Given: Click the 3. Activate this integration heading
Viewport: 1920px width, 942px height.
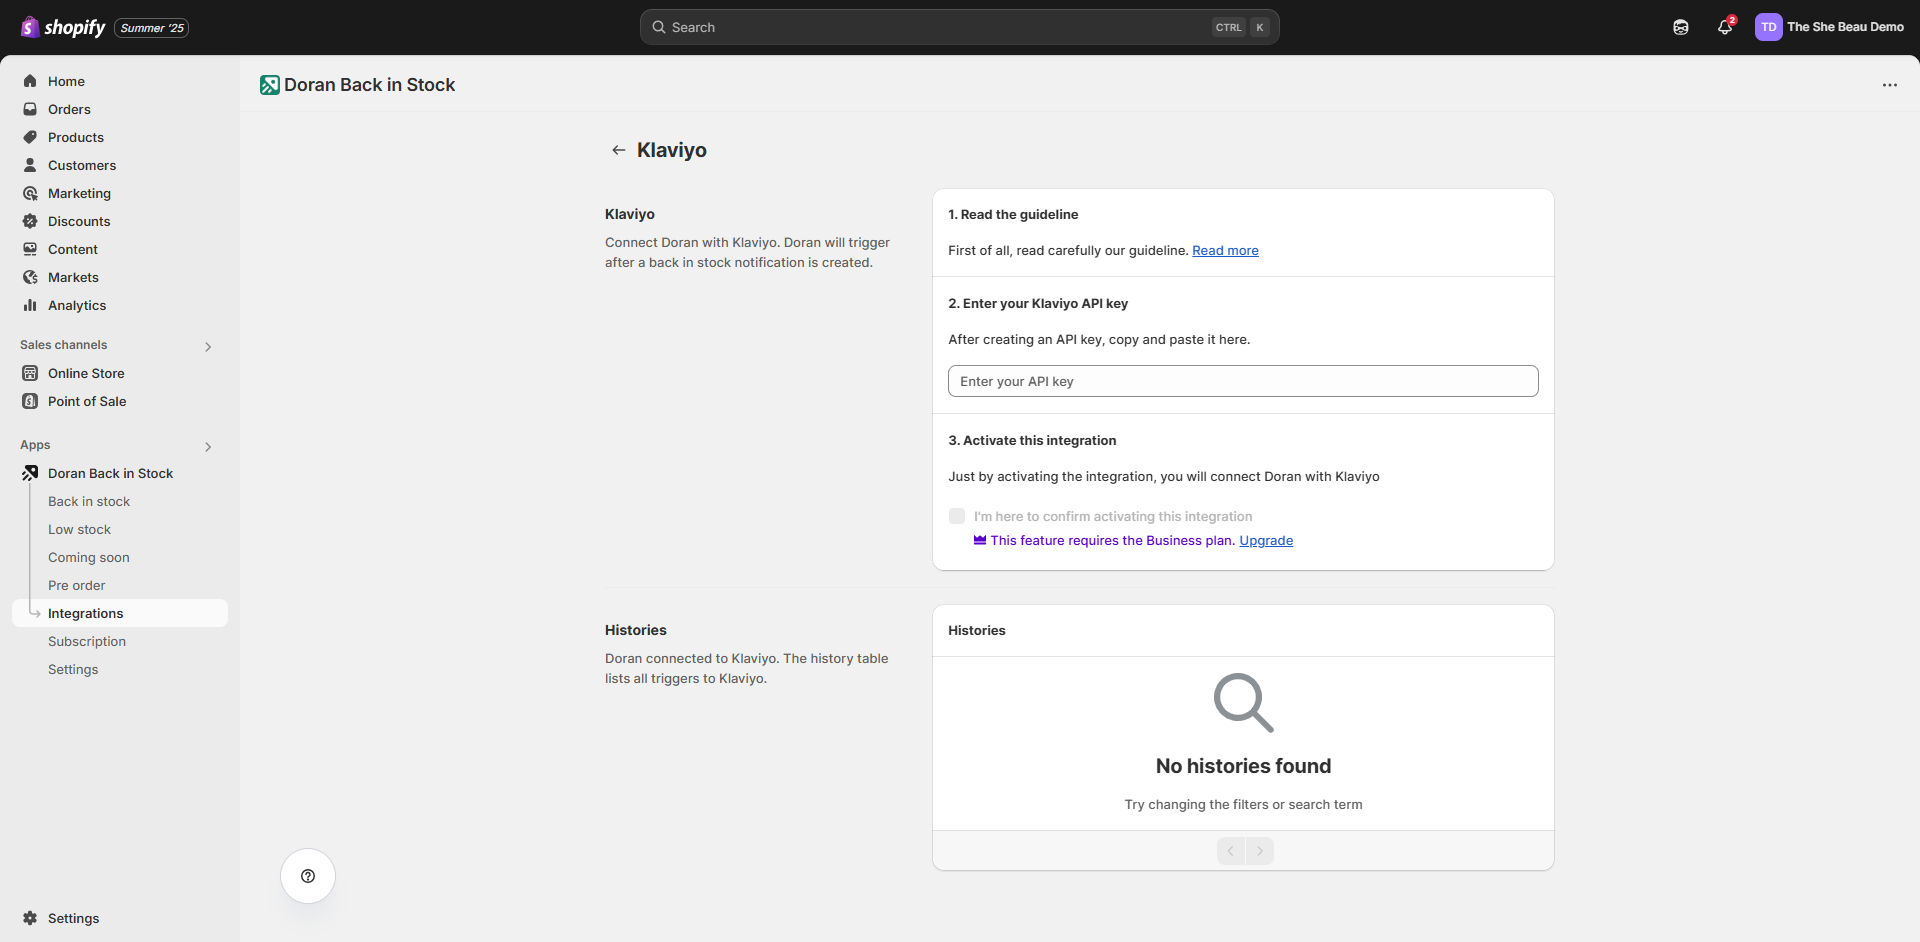Looking at the screenshot, I should pos(1032,440).
